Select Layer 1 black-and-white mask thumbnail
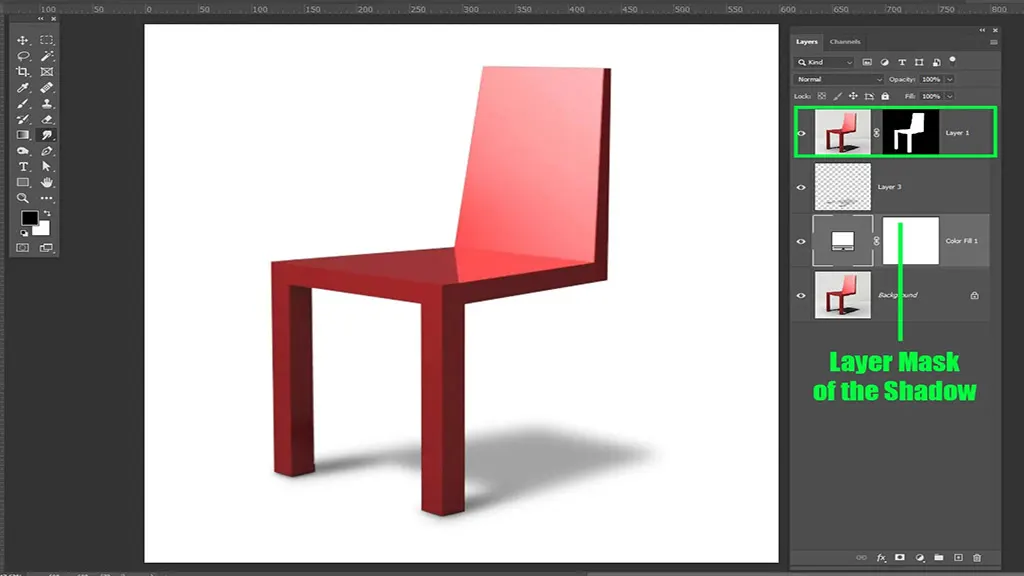Viewport: 1024px width, 576px height. point(910,132)
